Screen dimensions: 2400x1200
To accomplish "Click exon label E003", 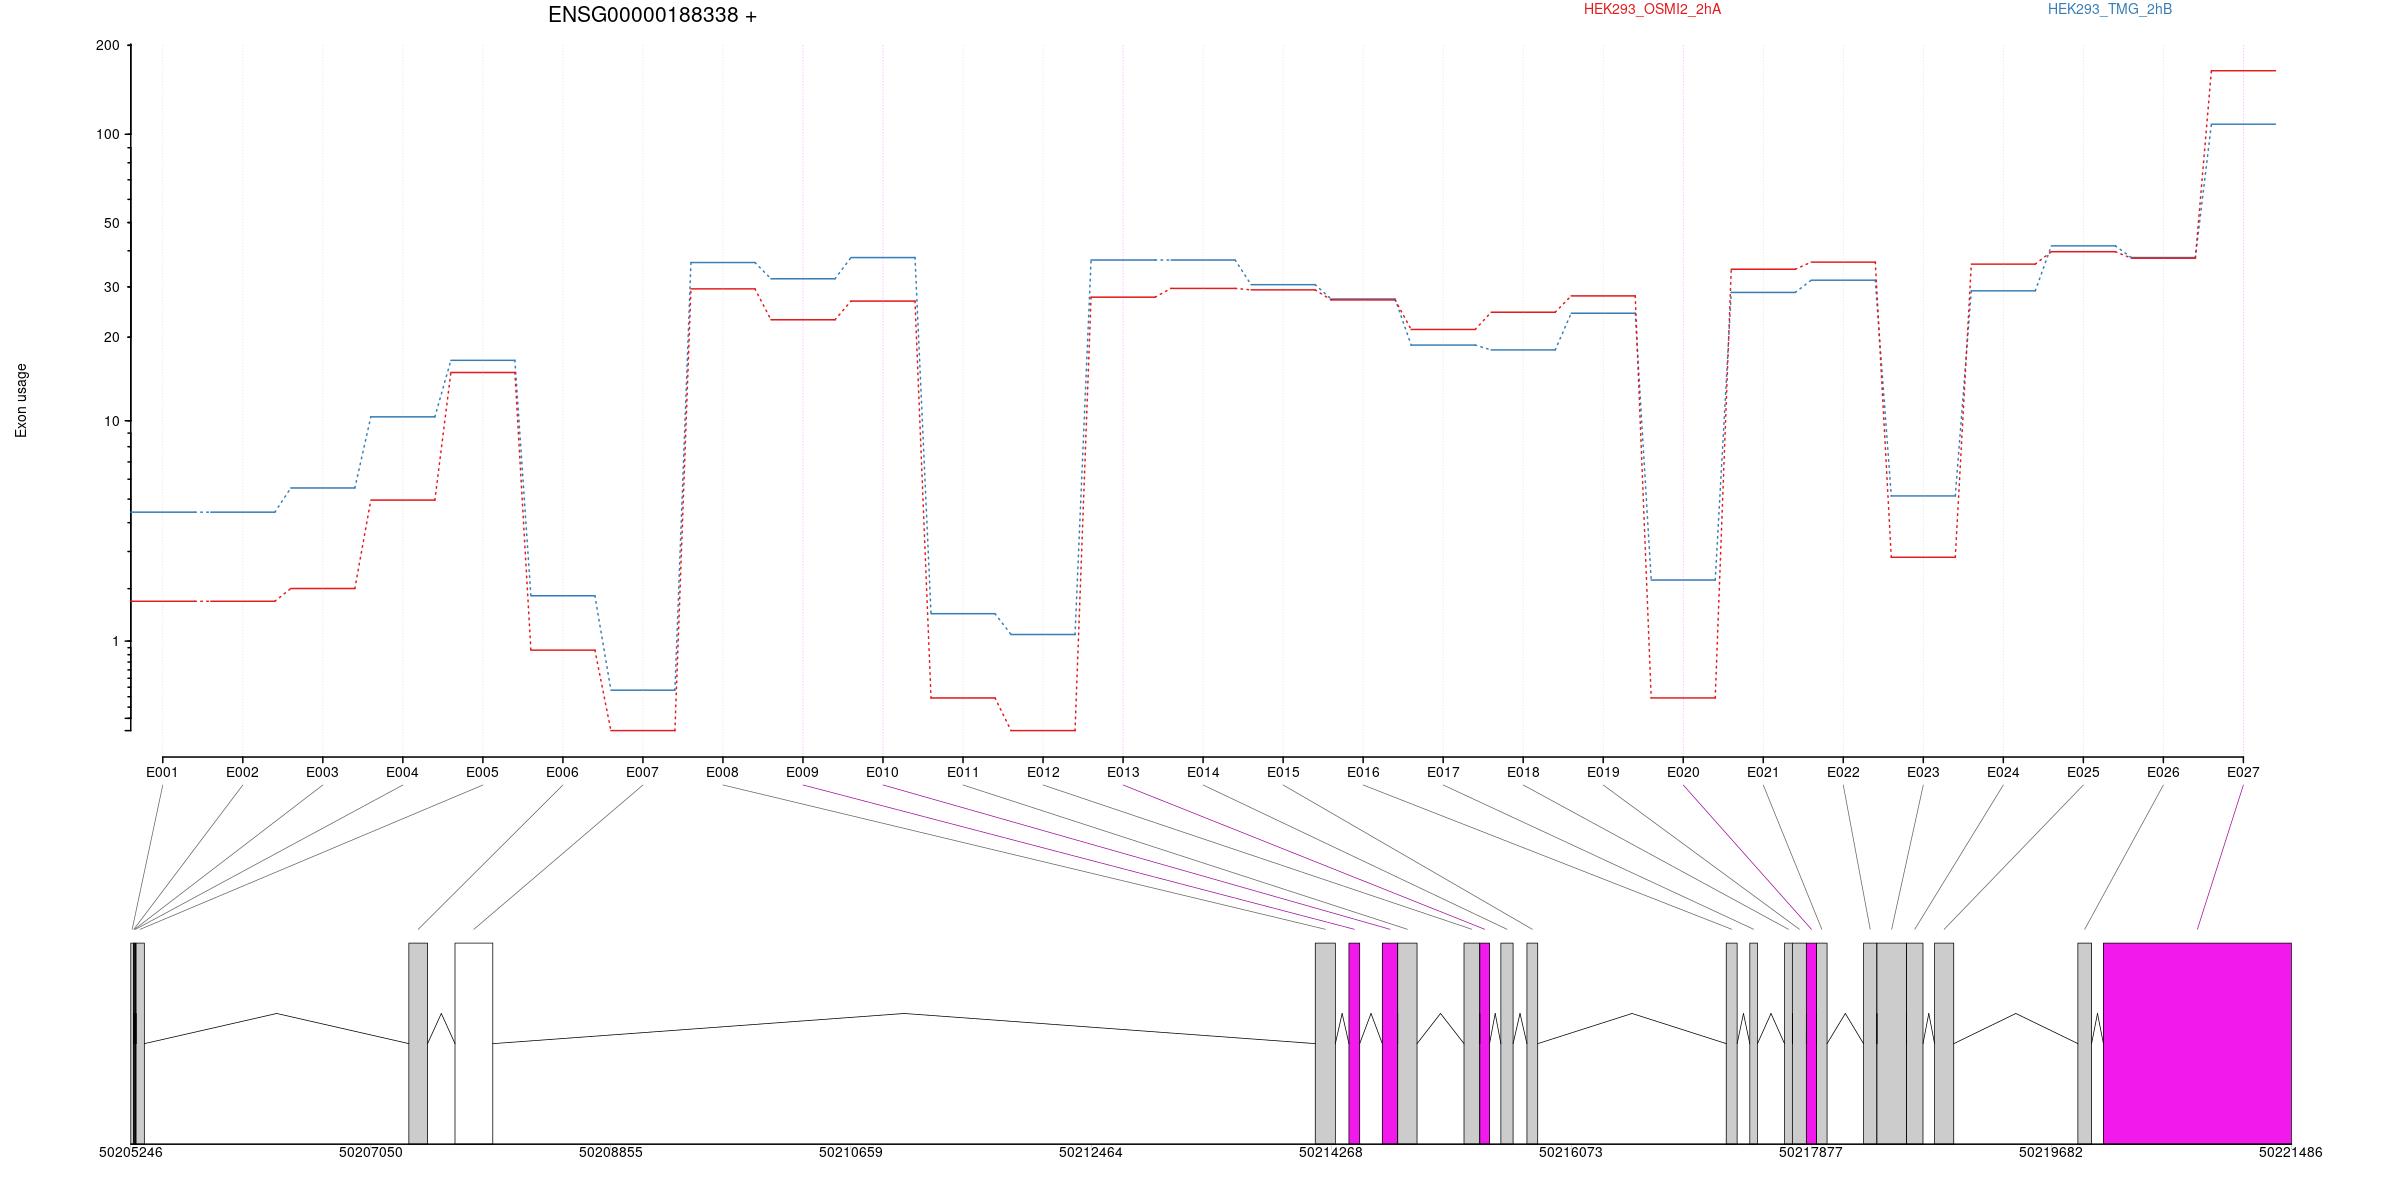I will (x=322, y=772).
